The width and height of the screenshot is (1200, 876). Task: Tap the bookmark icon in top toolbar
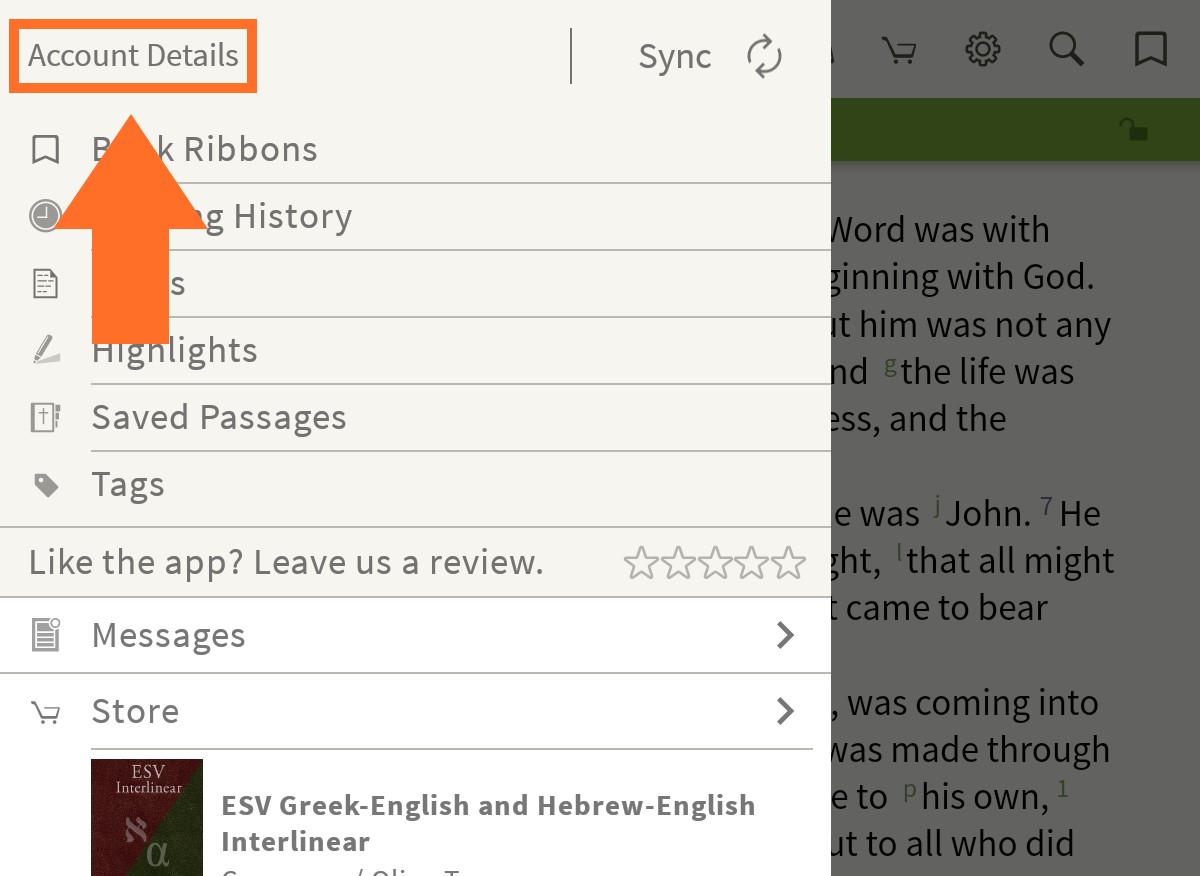(x=1151, y=49)
